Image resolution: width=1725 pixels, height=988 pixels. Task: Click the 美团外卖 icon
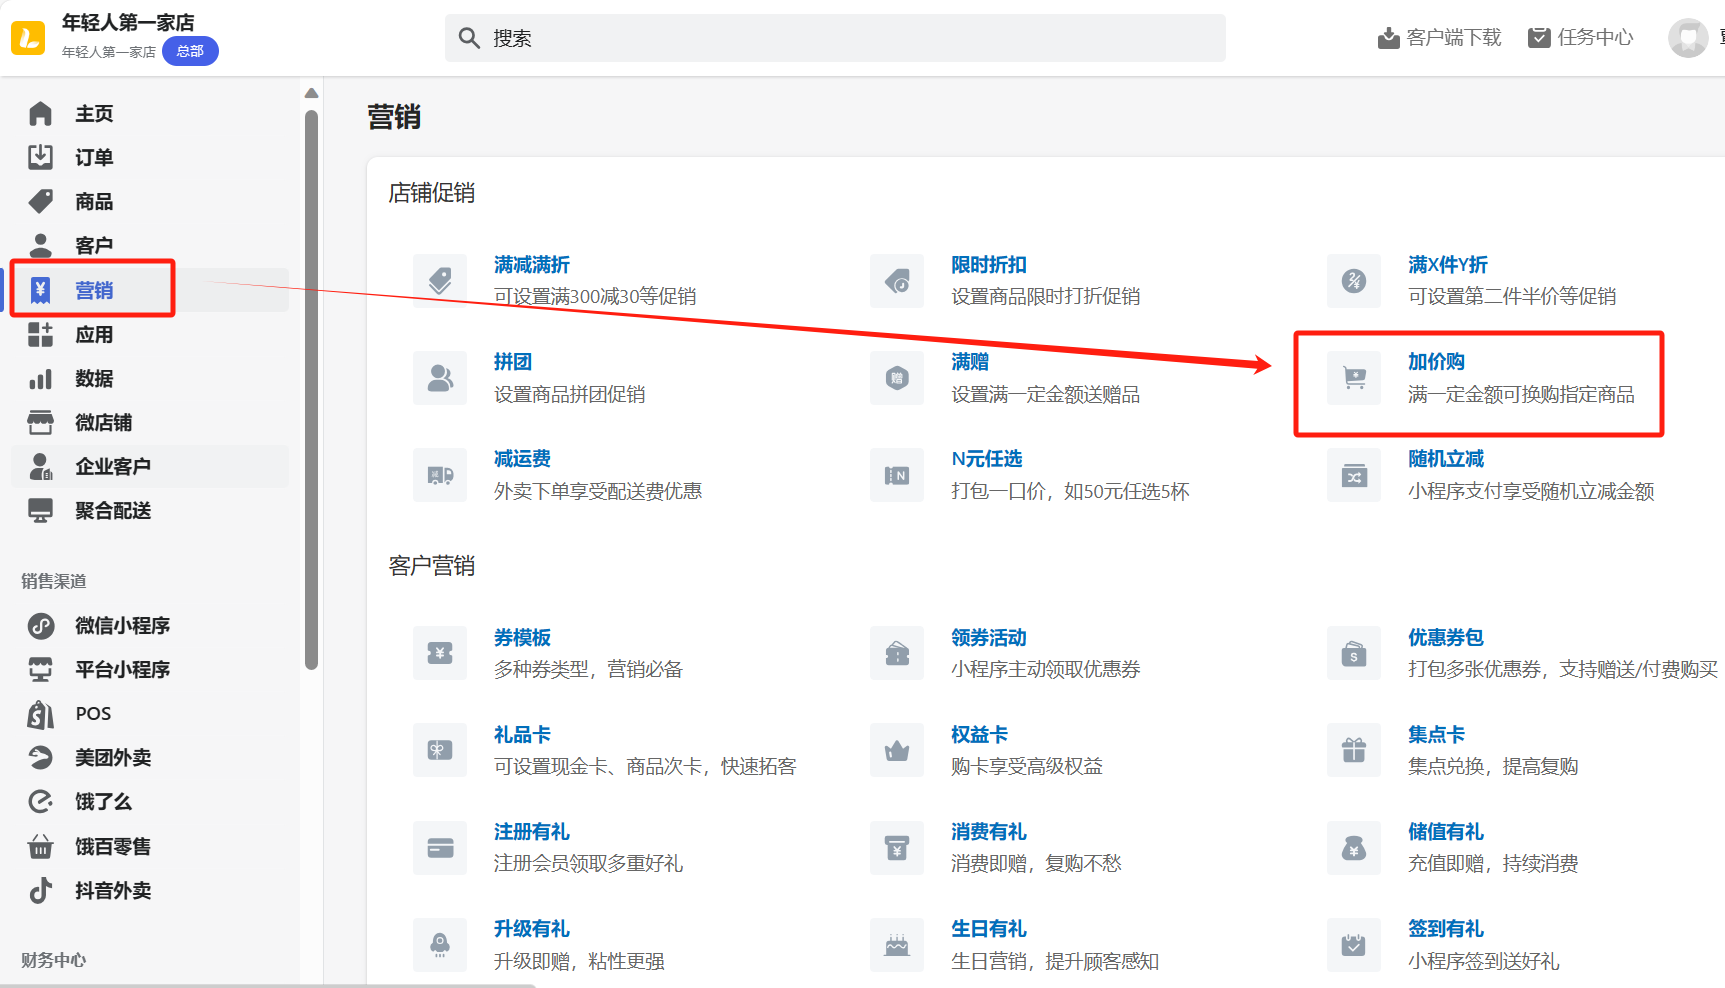pyautogui.click(x=40, y=757)
